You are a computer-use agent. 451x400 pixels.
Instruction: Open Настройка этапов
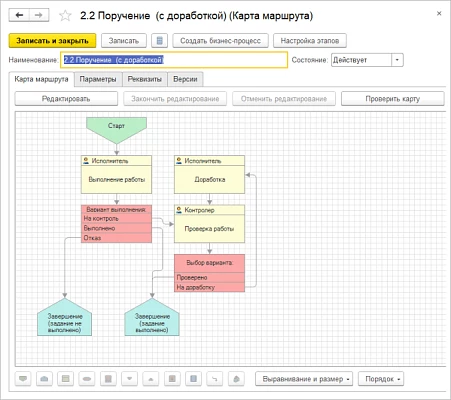[310, 41]
